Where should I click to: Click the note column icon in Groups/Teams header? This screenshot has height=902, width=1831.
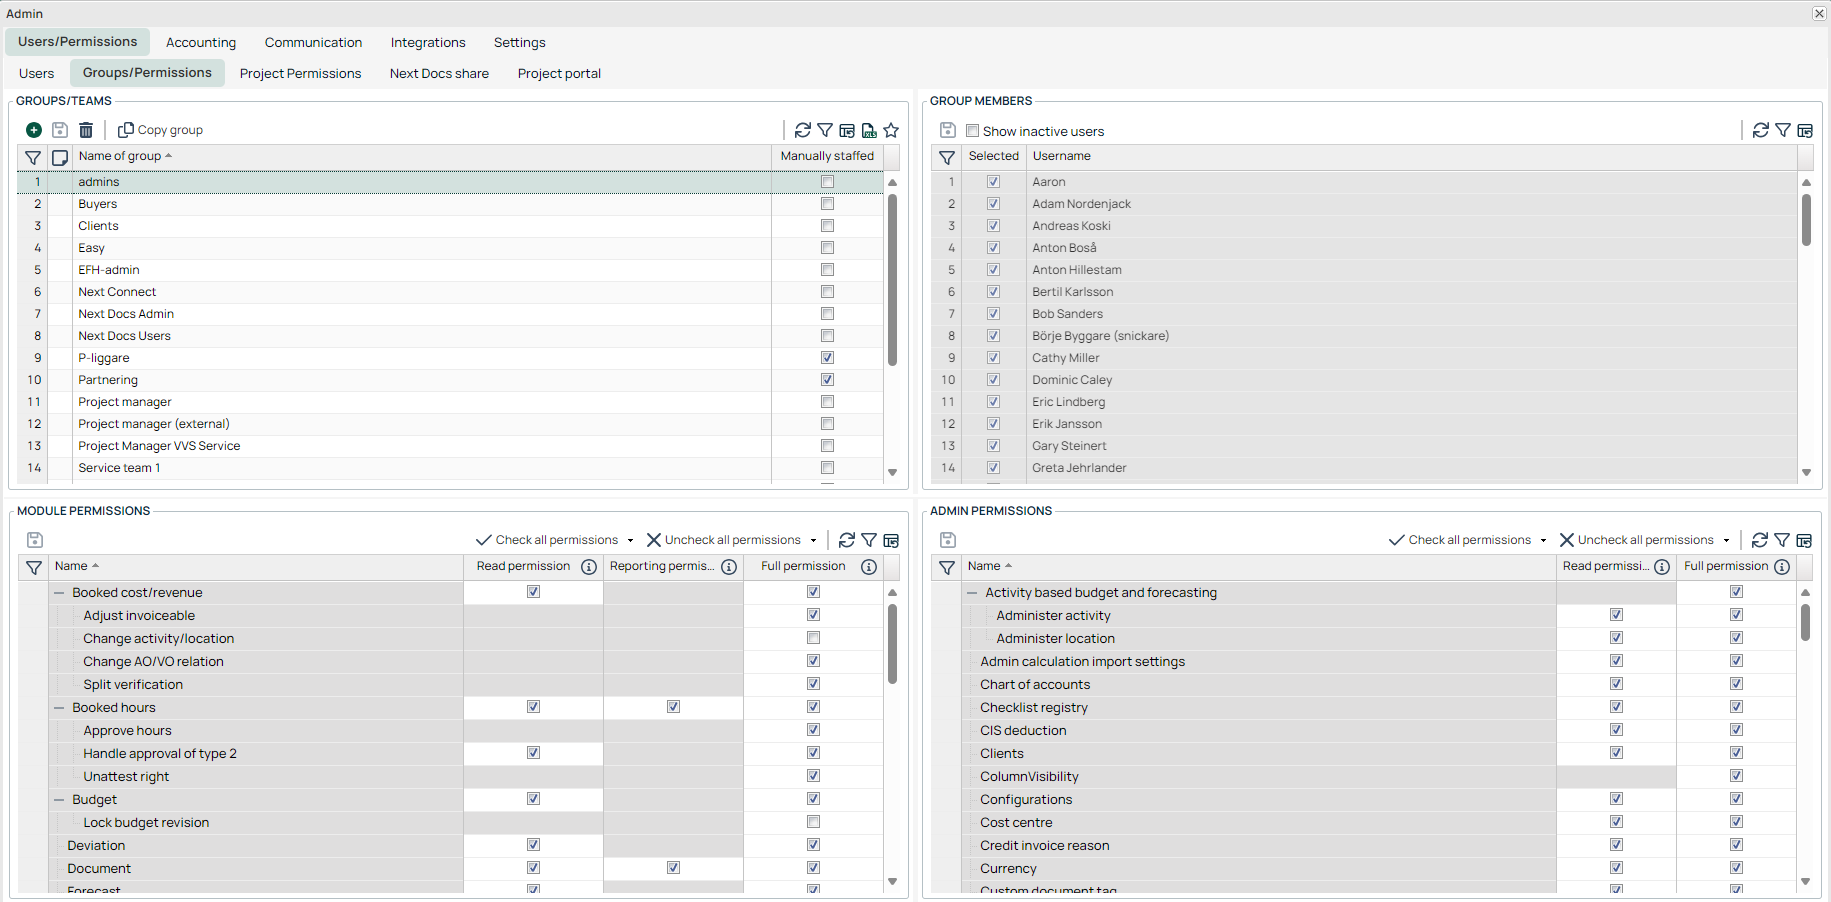pos(60,157)
